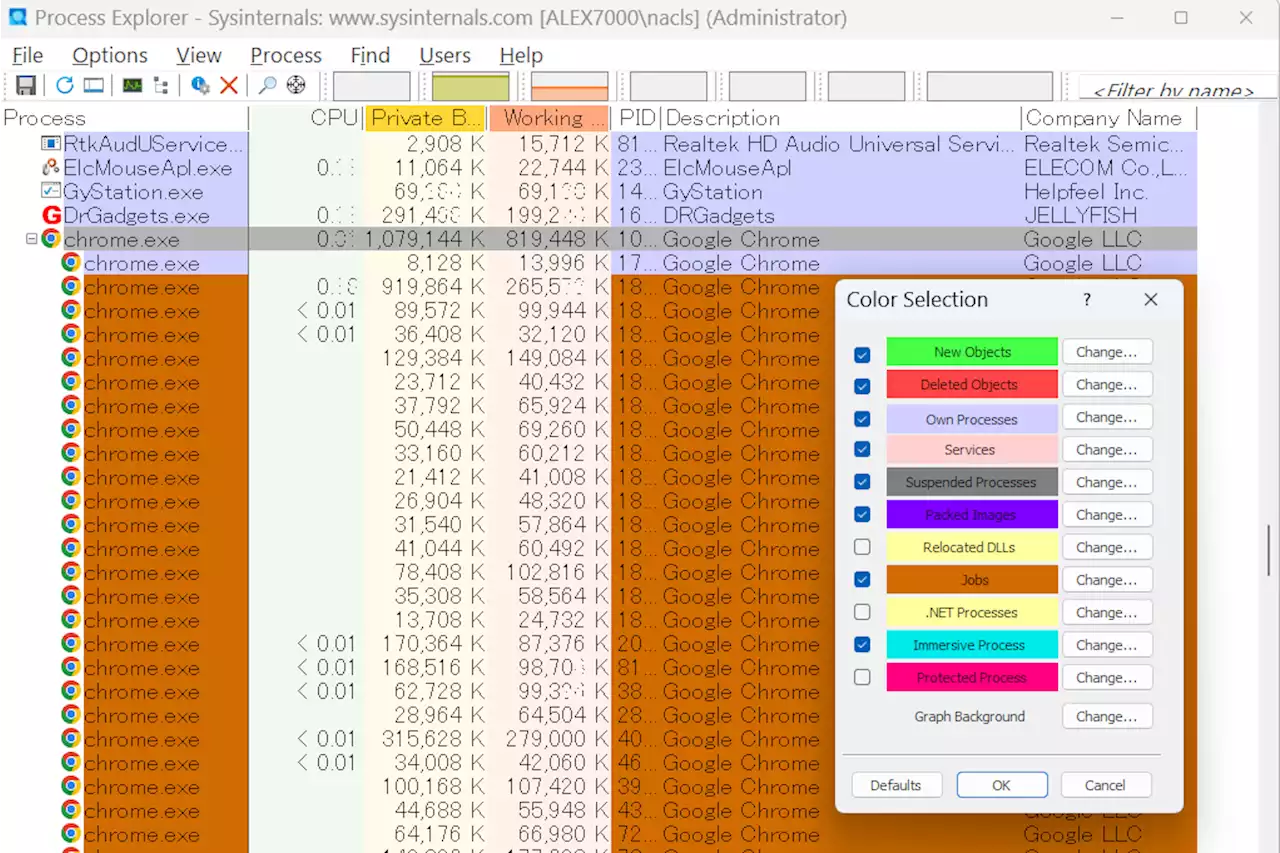Collapse the chrome.exe process tree
1280x853 pixels.
(x=32, y=239)
